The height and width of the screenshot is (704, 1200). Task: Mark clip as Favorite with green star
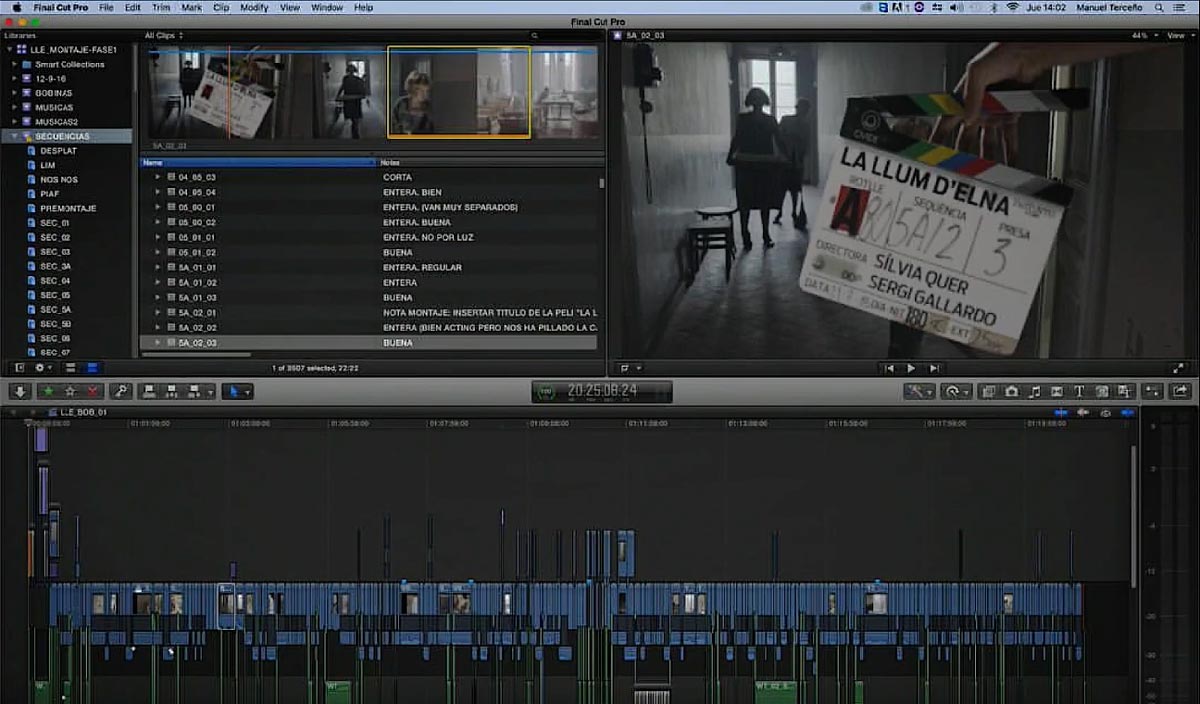48,391
